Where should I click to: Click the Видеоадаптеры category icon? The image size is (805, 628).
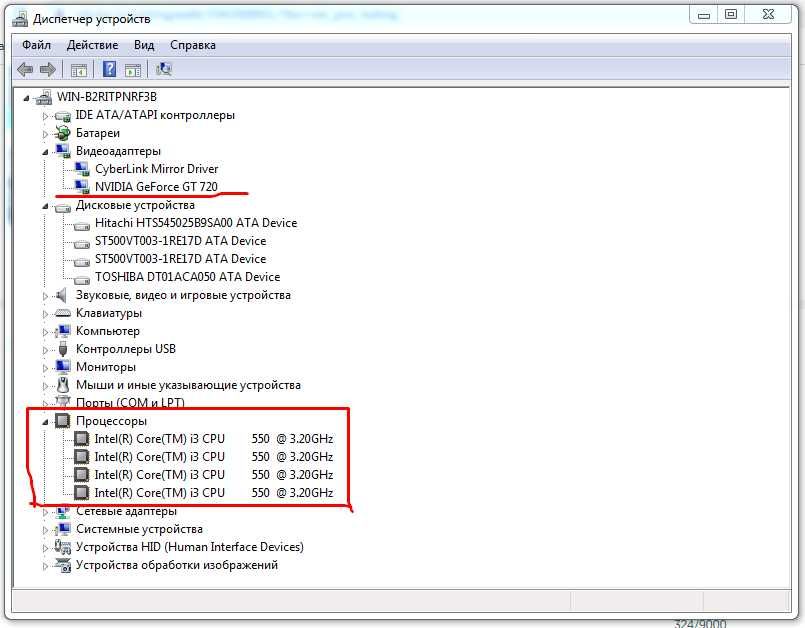click(63, 151)
